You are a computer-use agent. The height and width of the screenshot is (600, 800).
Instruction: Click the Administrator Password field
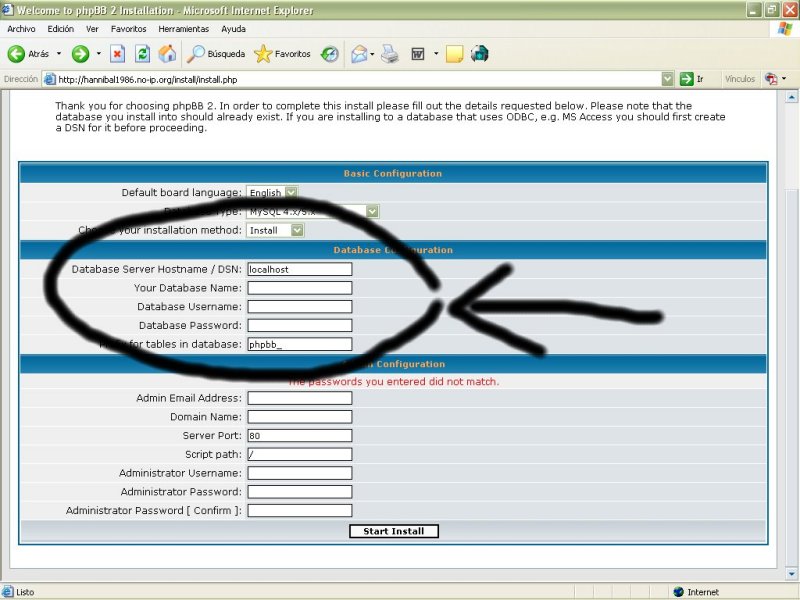300,492
